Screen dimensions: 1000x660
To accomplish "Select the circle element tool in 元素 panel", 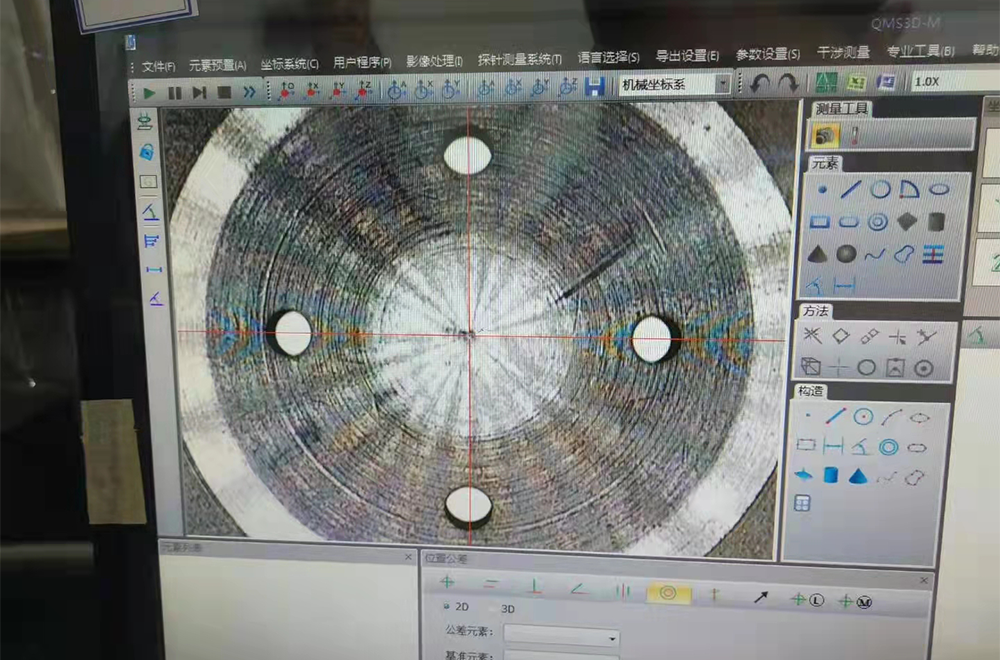I will click(880, 189).
